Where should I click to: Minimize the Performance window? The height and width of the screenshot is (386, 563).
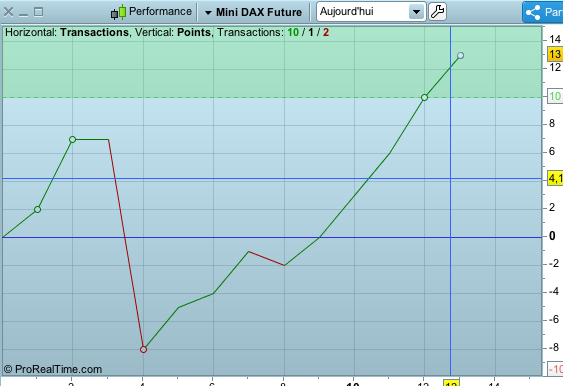(x=23, y=15)
